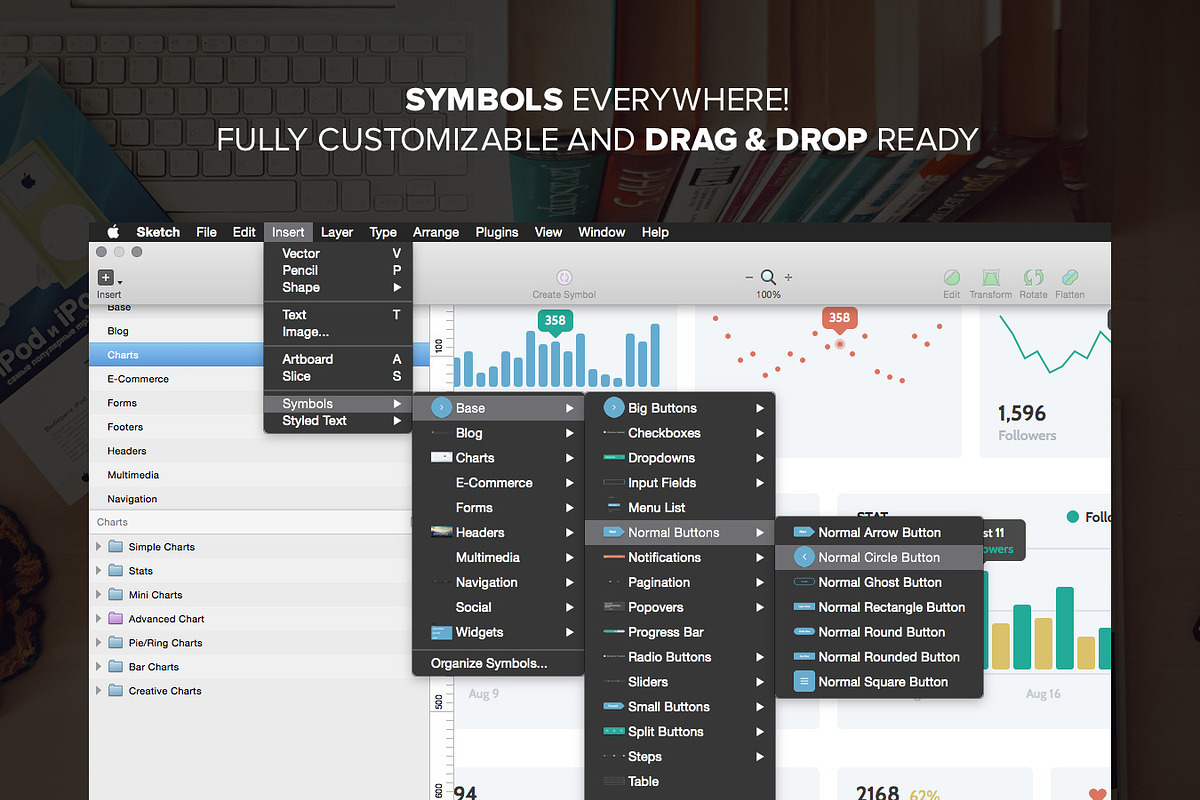Open the File menu
The height and width of the screenshot is (800, 1200).
[x=206, y=232]
